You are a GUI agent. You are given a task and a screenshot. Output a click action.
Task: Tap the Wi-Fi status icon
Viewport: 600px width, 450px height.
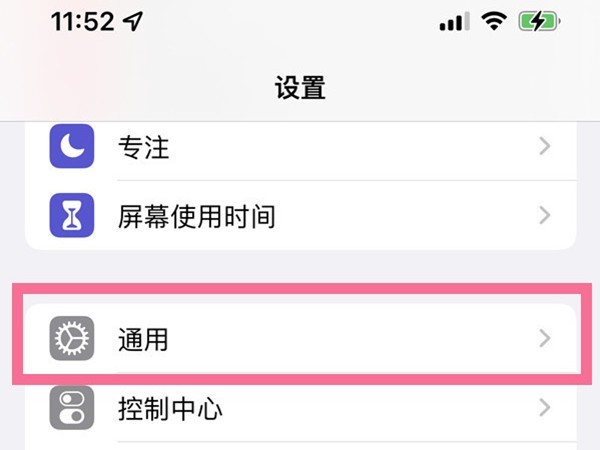492,22
